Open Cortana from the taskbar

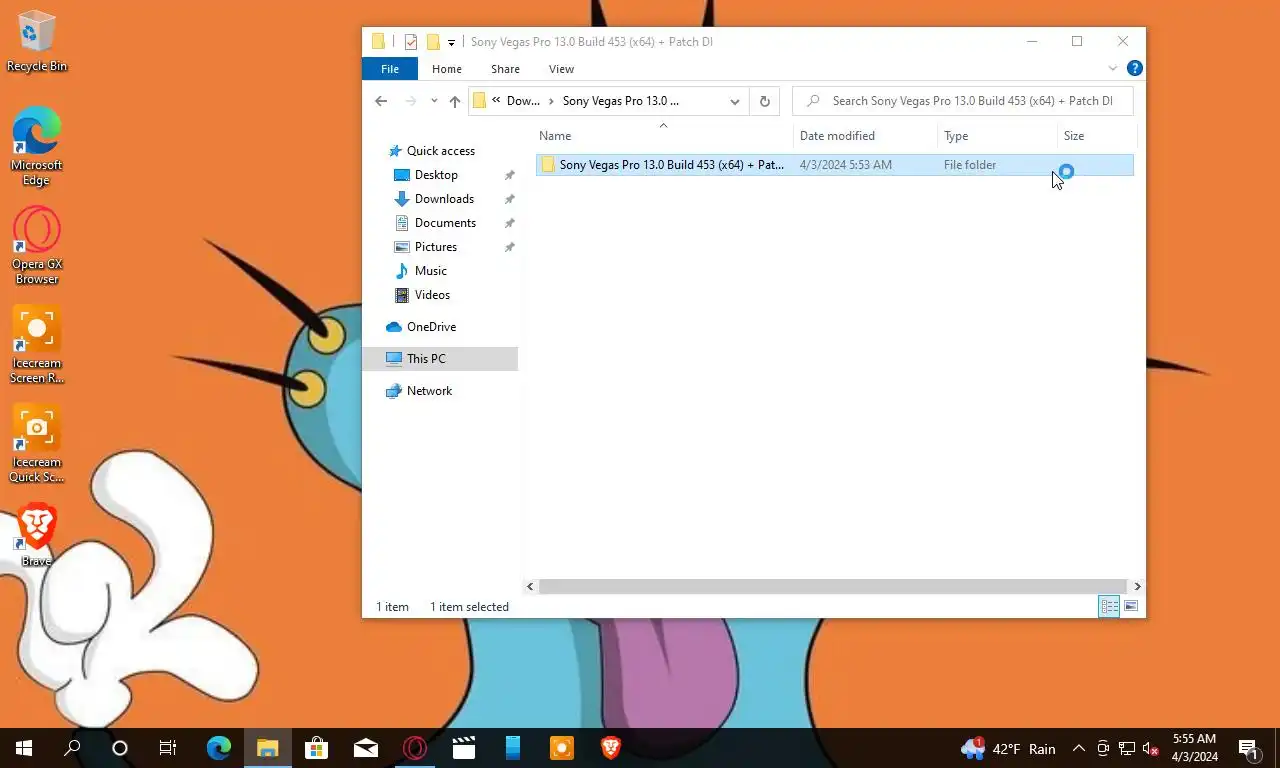[120, 748]
